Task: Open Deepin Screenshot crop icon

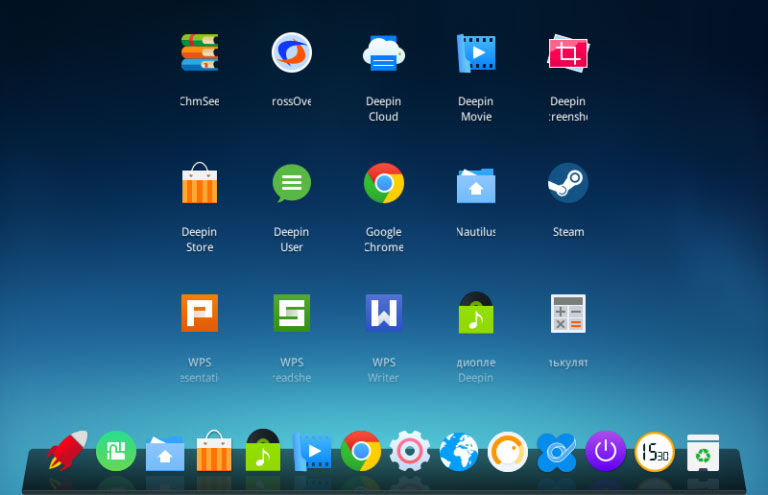Action: click(x=568, y=53)
